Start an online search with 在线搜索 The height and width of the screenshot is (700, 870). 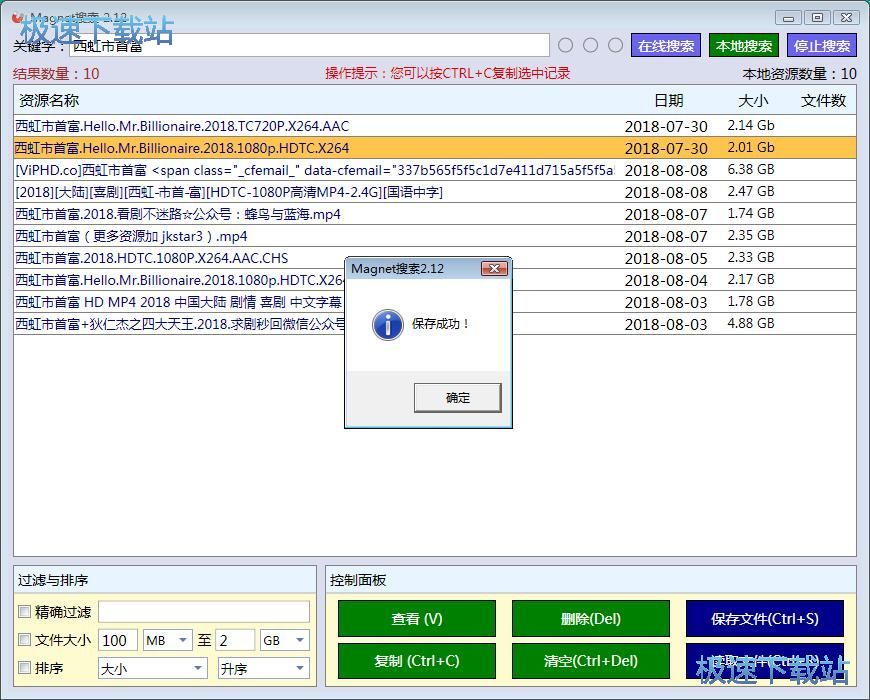(x=666, y=45)
